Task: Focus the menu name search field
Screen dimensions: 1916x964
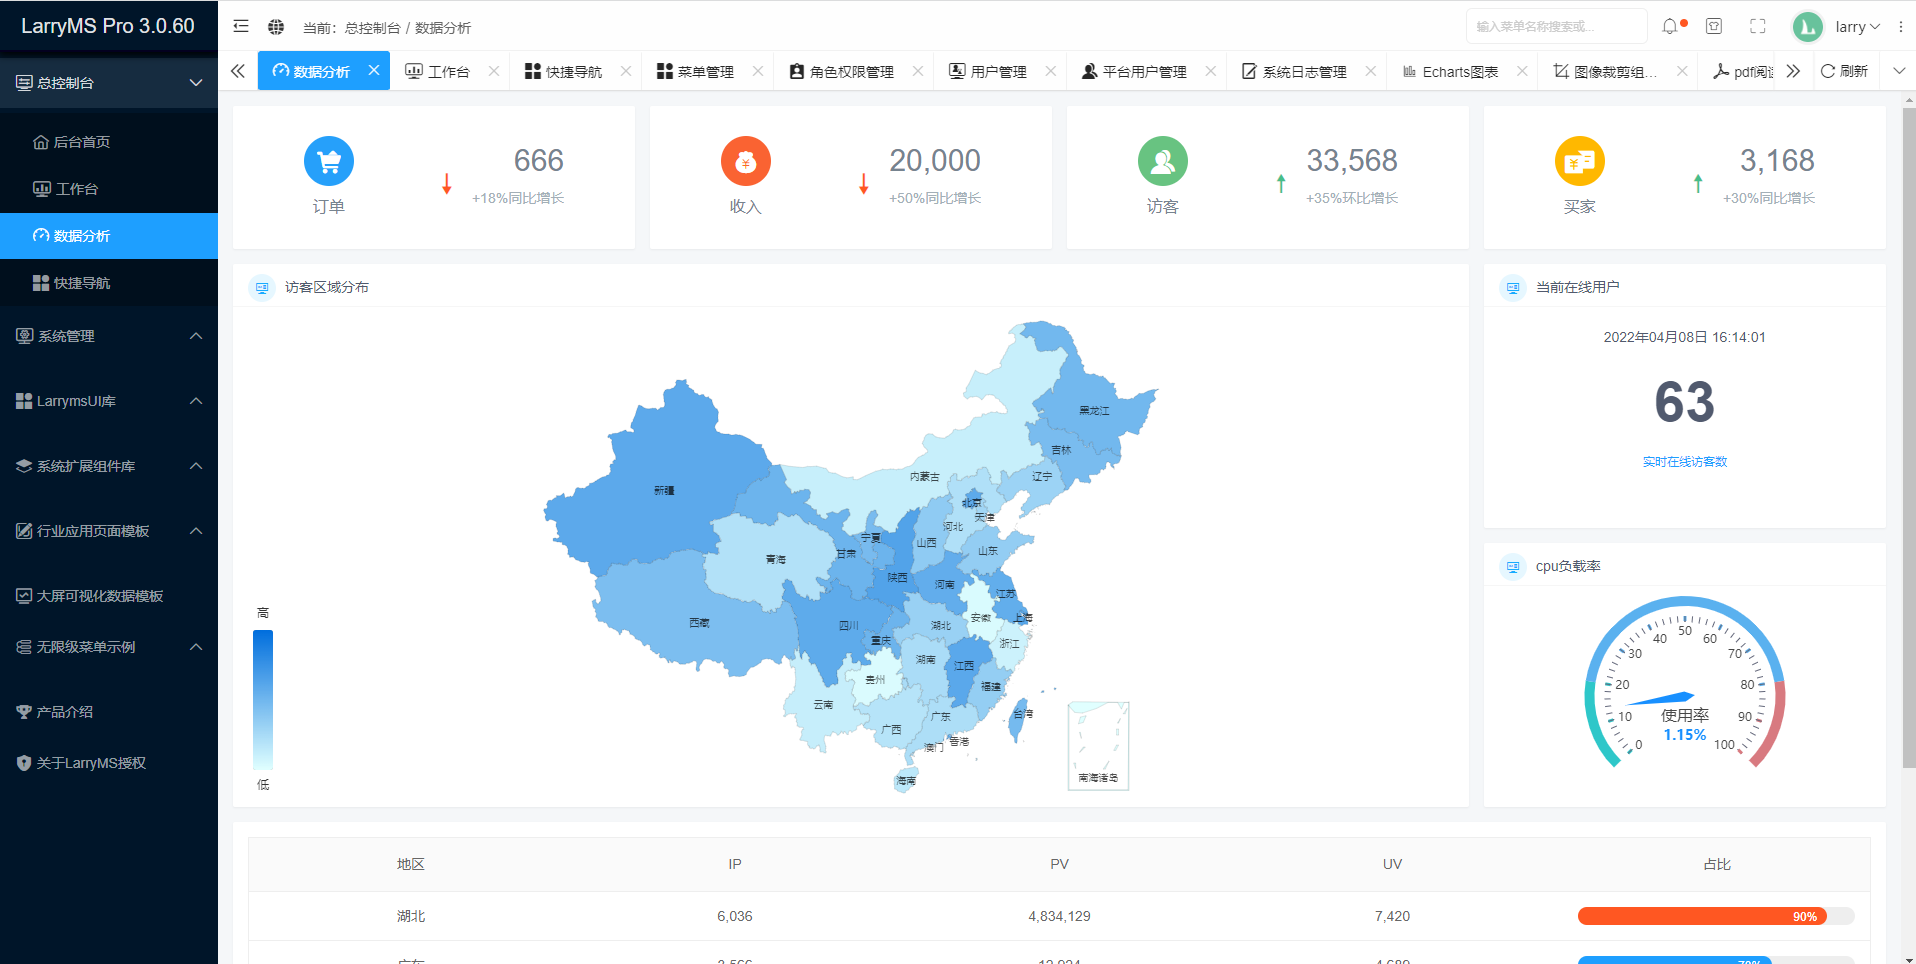Action: [1557, 26]
